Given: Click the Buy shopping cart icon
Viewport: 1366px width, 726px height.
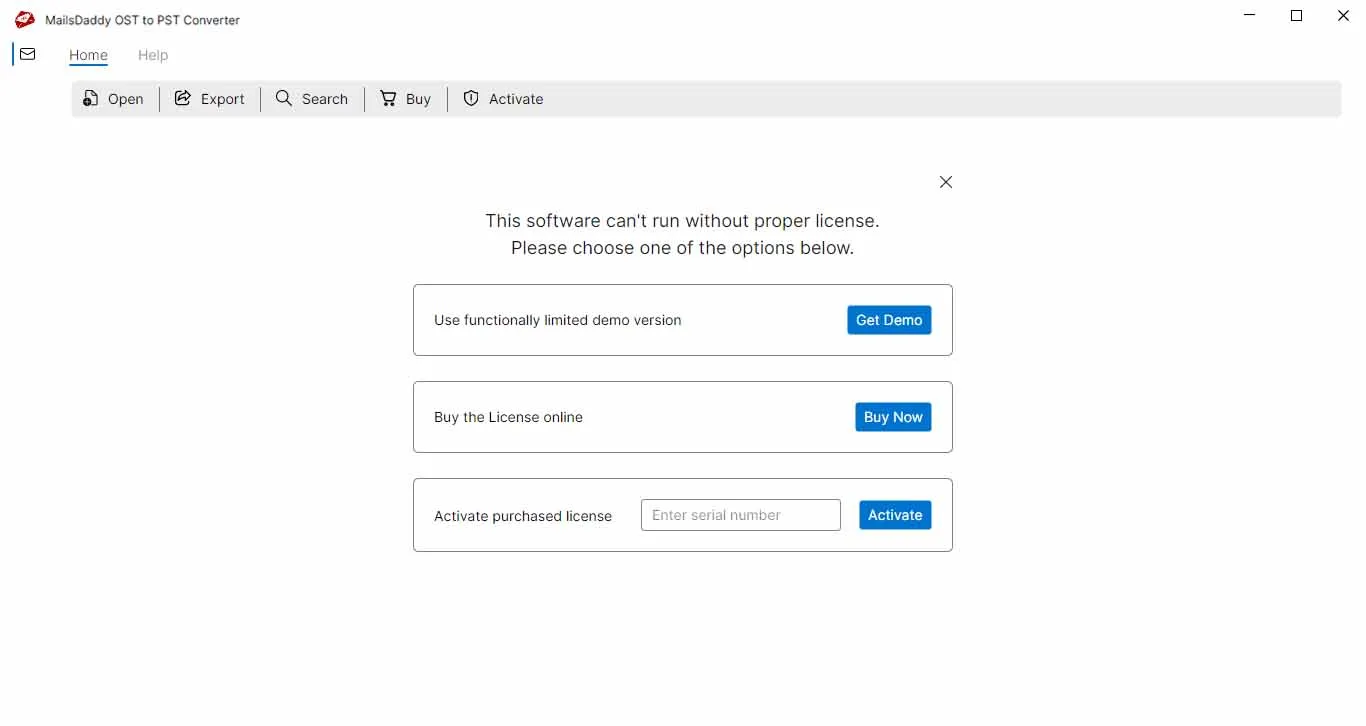Looking at the screenshot, I should click(x=388, y=98).
